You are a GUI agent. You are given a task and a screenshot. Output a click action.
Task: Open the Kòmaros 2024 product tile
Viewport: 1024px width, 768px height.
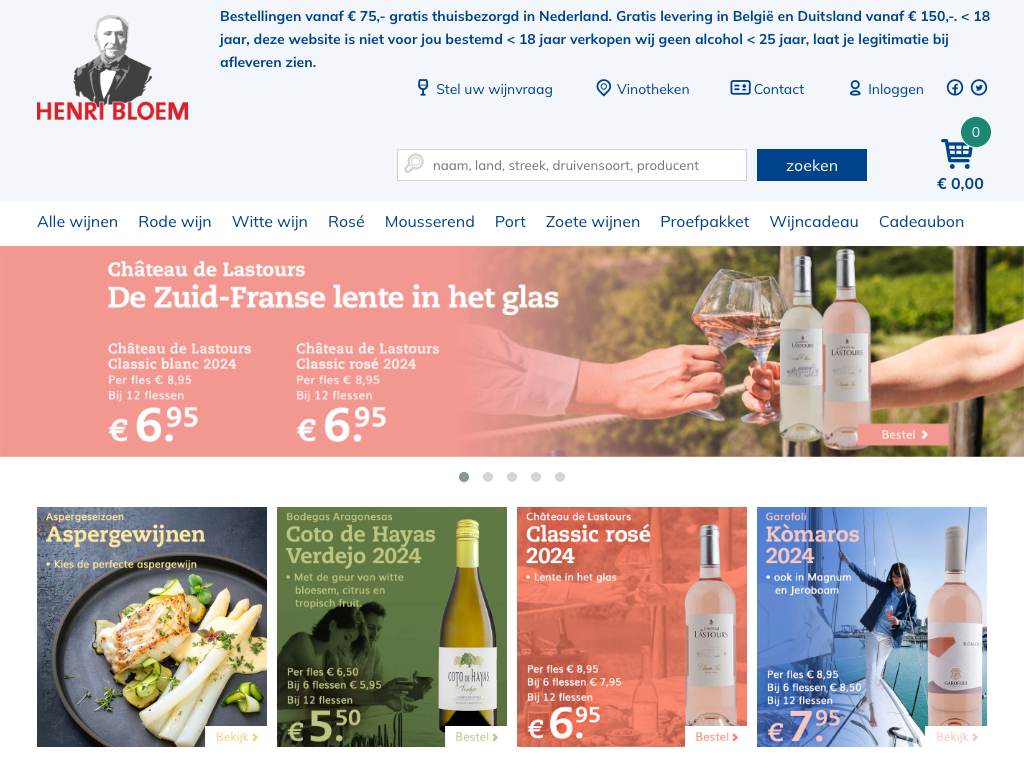872,627
